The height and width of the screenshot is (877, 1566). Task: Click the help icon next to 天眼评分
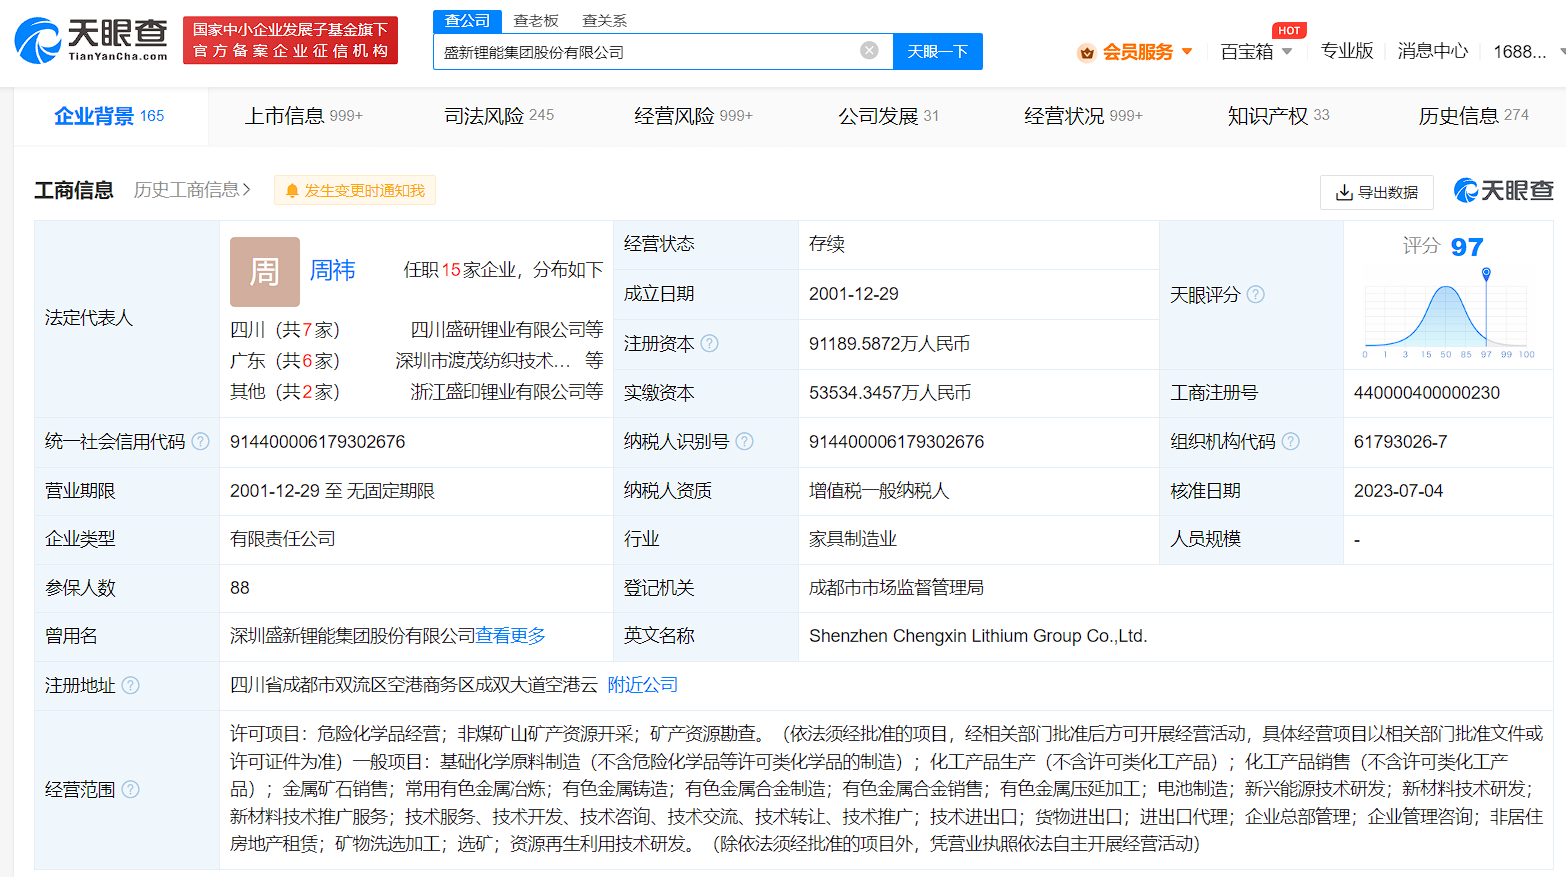pyautogui.click(x=1255, y=294)
